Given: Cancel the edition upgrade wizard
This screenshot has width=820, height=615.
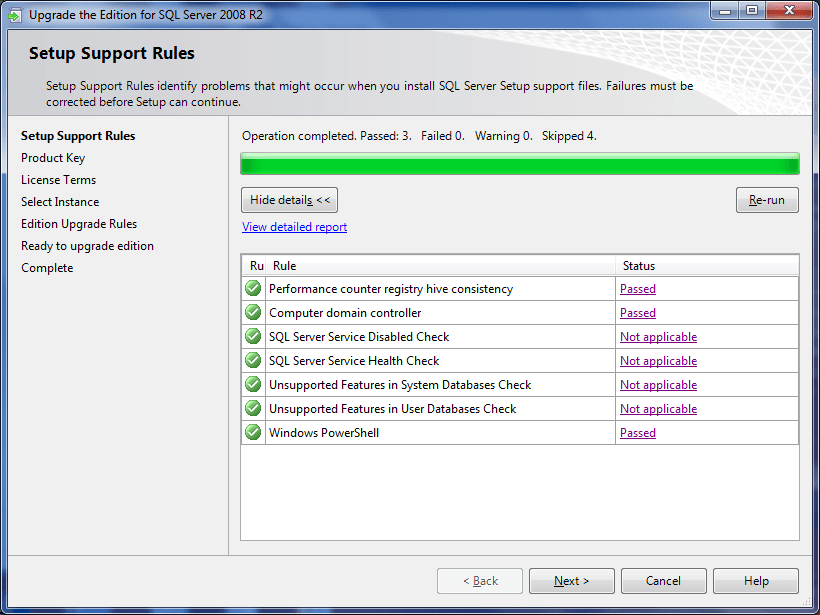Looking at the screenshot, I should coord(664,581).
